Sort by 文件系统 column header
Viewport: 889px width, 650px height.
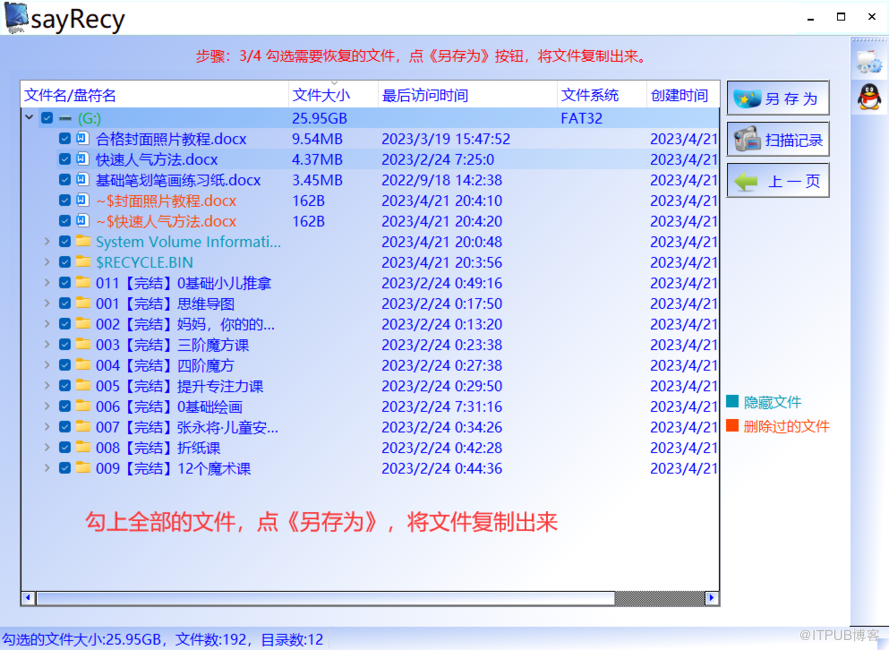click(x=602, y=95)
